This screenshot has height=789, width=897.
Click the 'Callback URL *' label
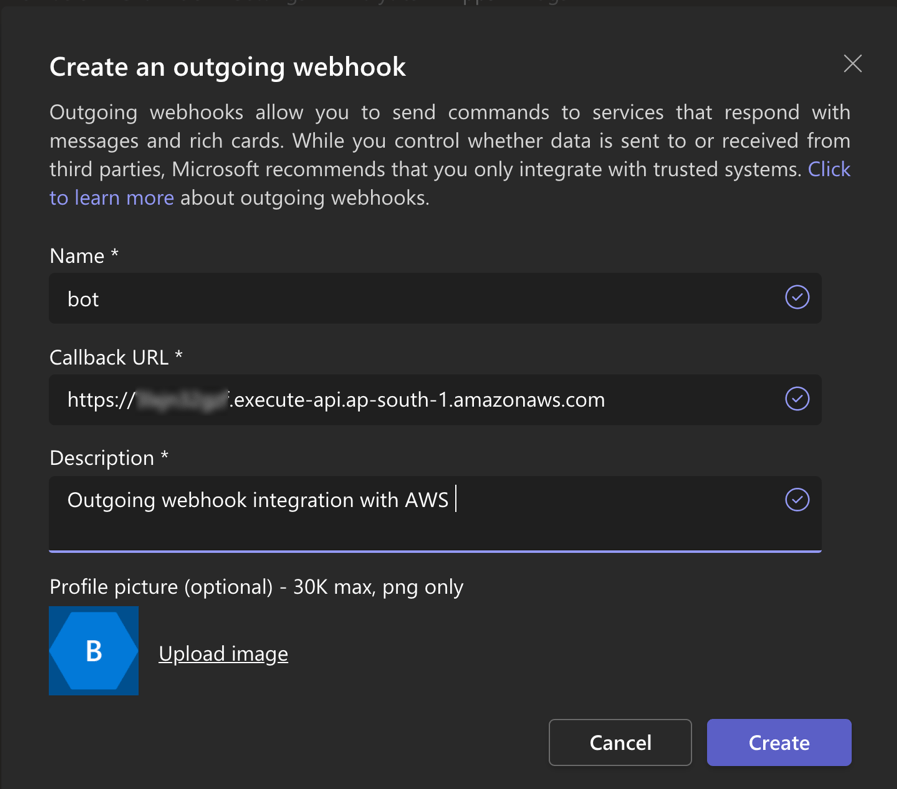[x=116, y=357]
